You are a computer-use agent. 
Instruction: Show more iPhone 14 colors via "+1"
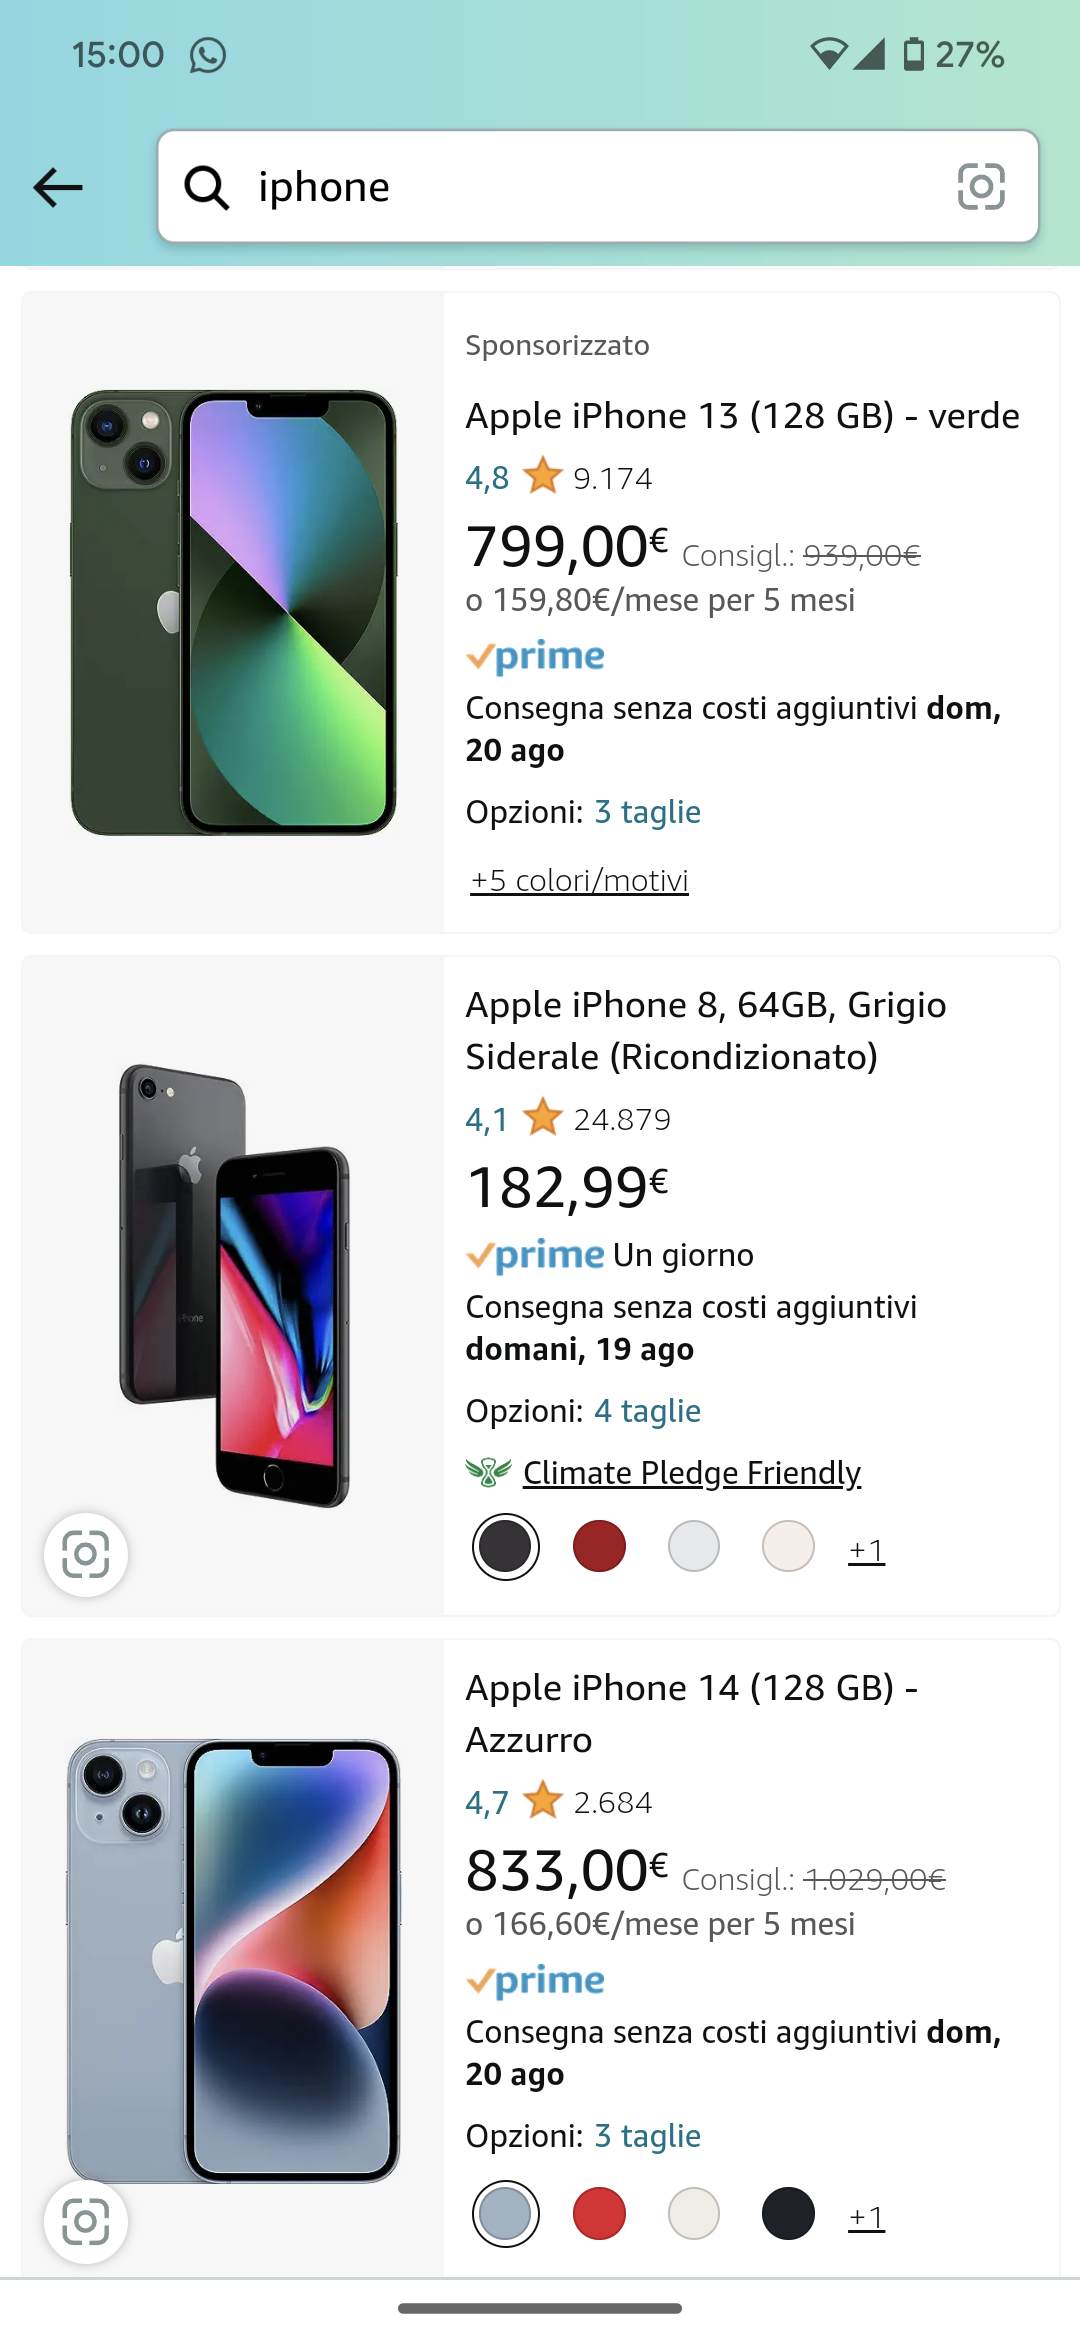(x=866, y=2217)
